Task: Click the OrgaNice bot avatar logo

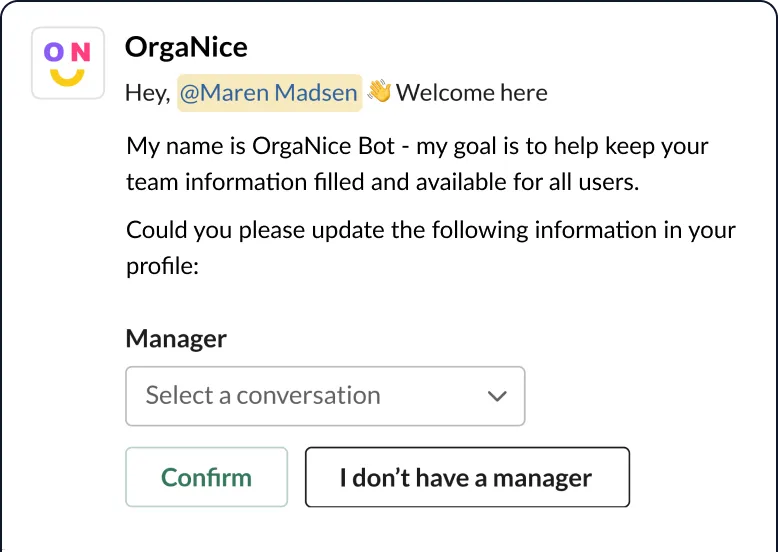Action: 68,63
